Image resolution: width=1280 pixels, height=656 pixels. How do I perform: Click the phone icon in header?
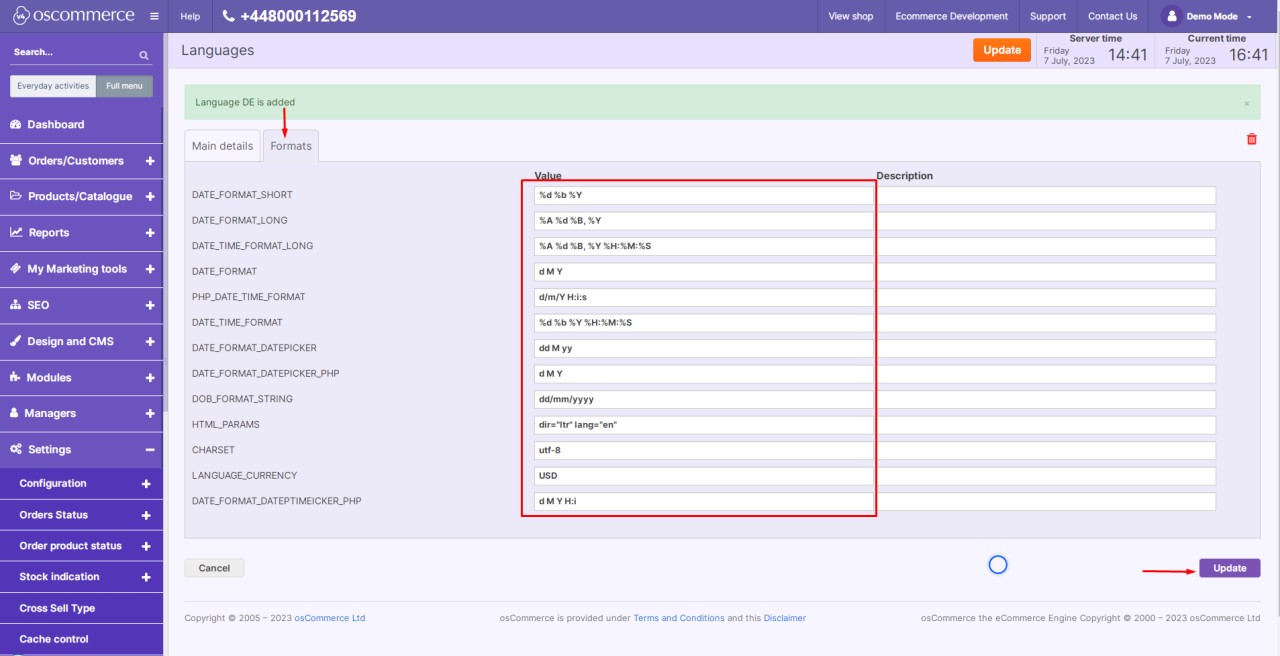tap(228, 16)
